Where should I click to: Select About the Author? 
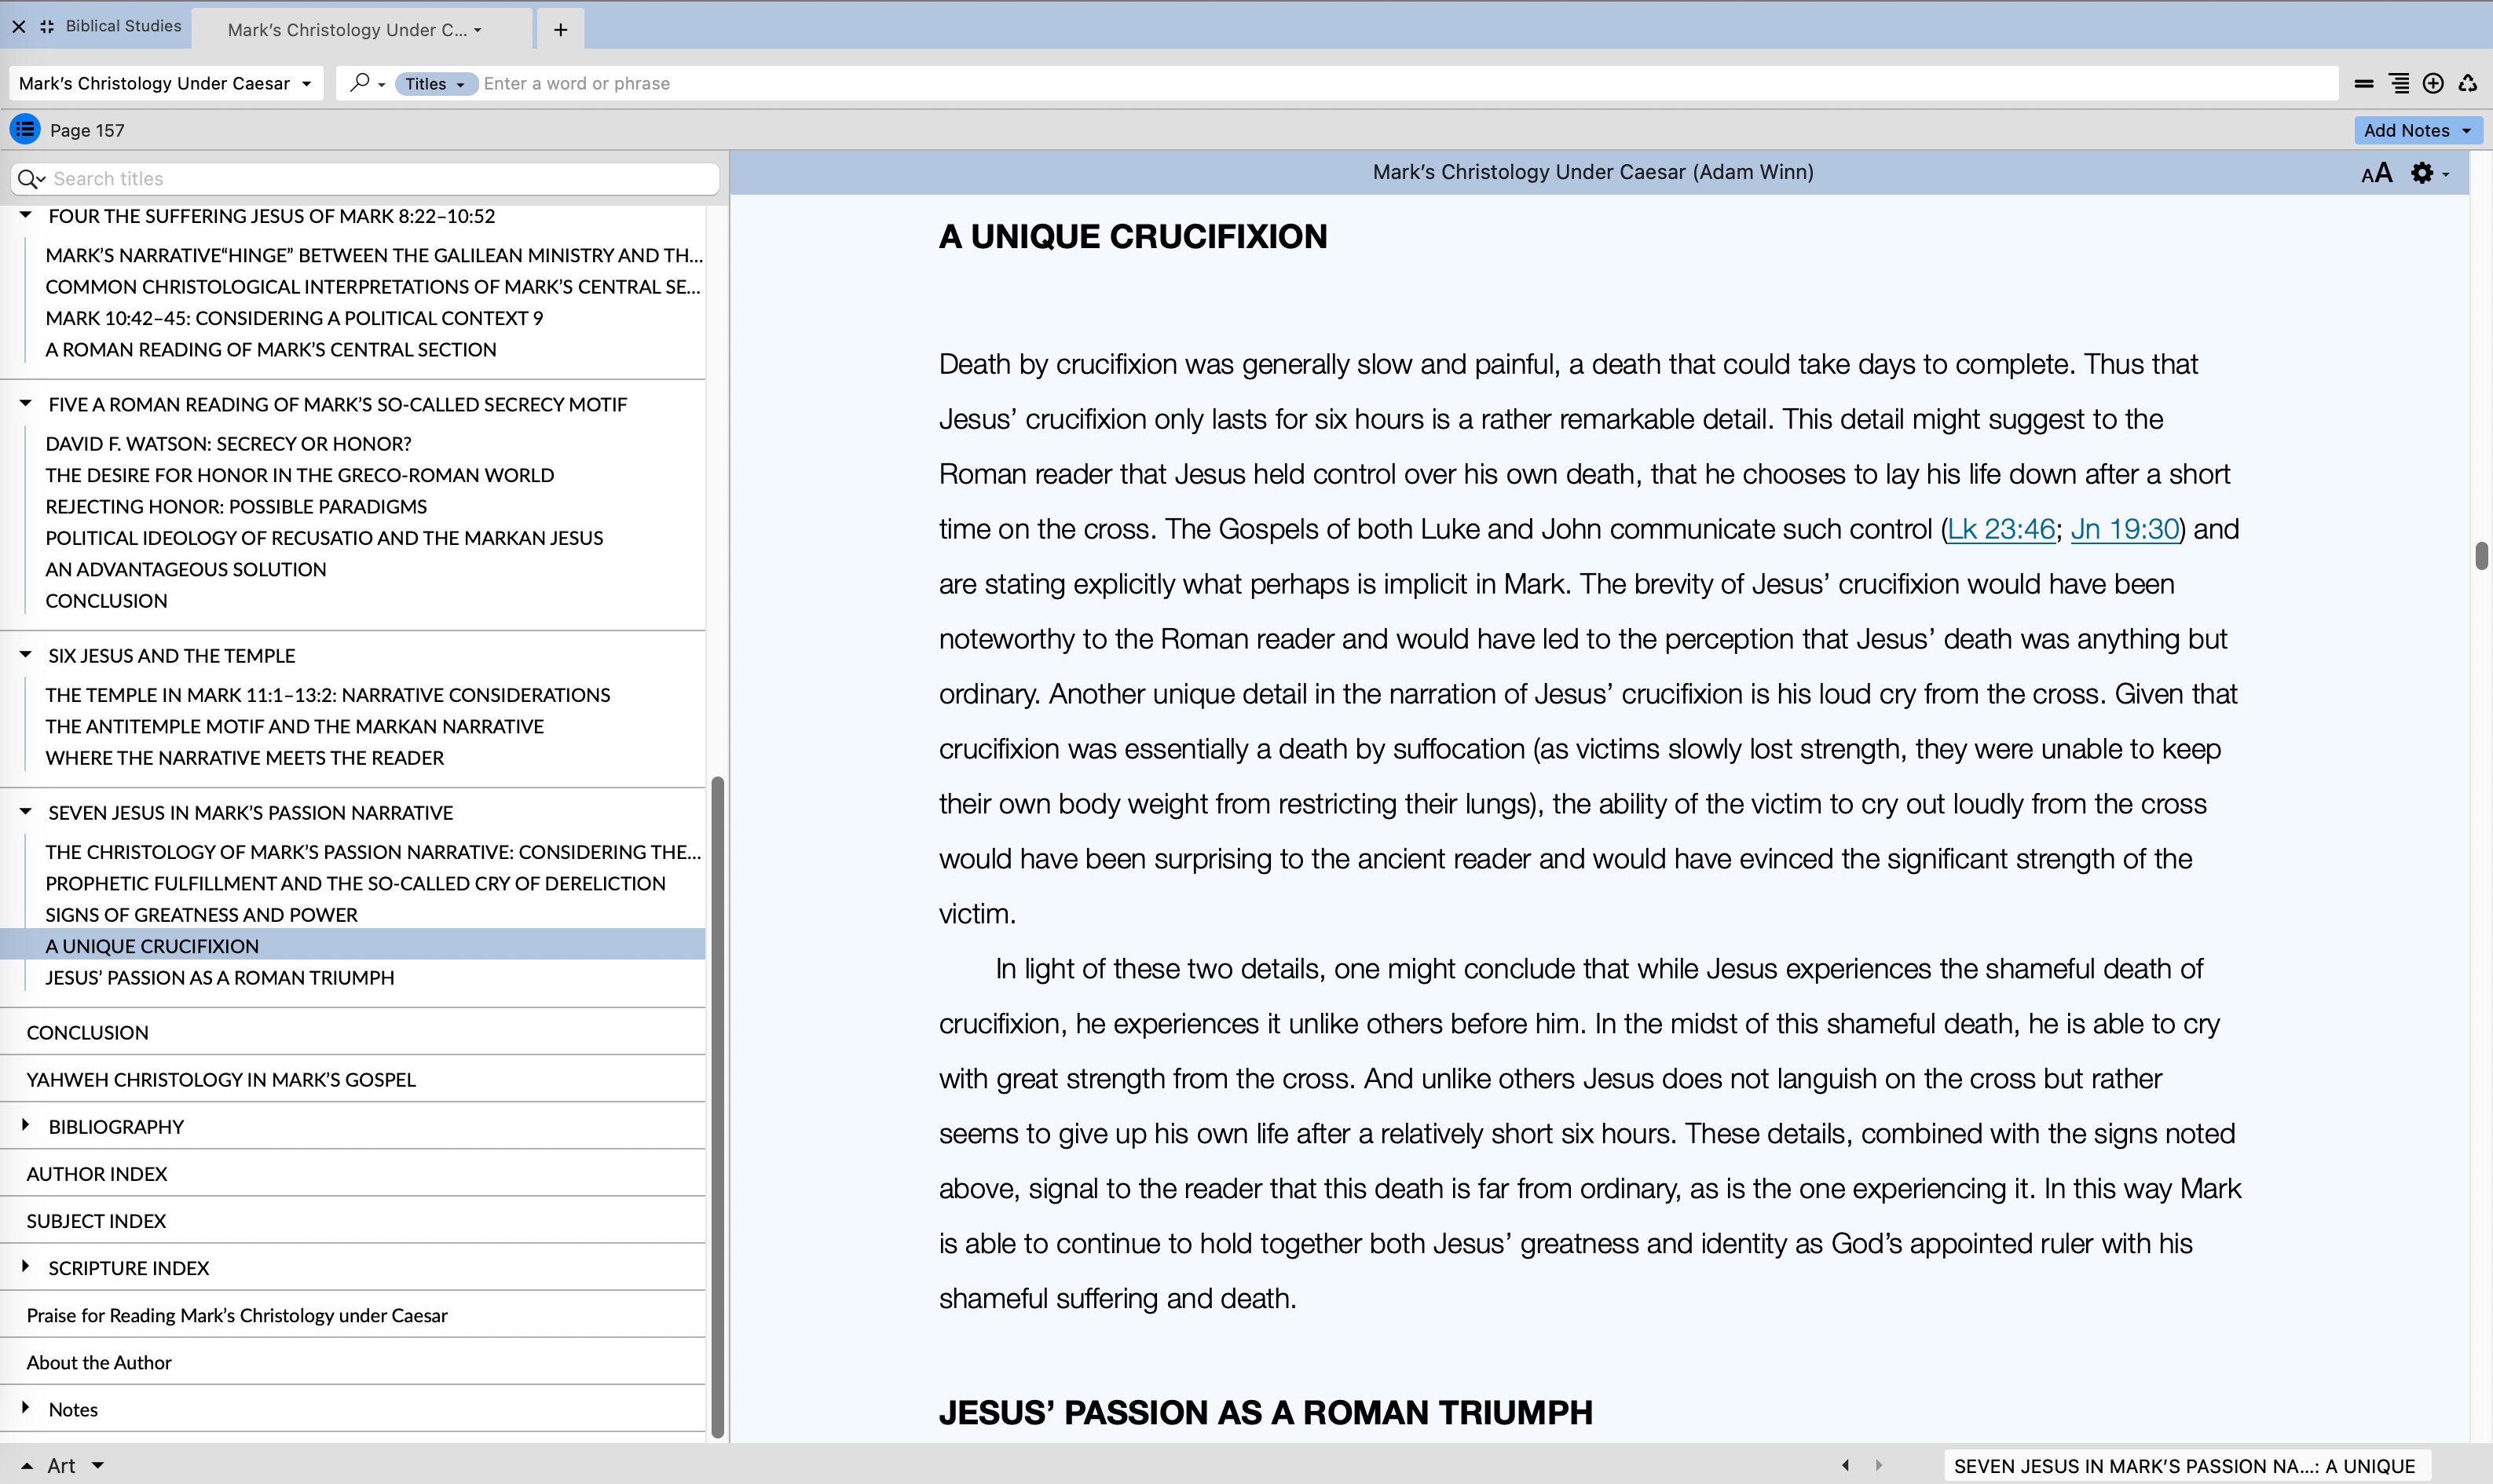coord(99,1363)
